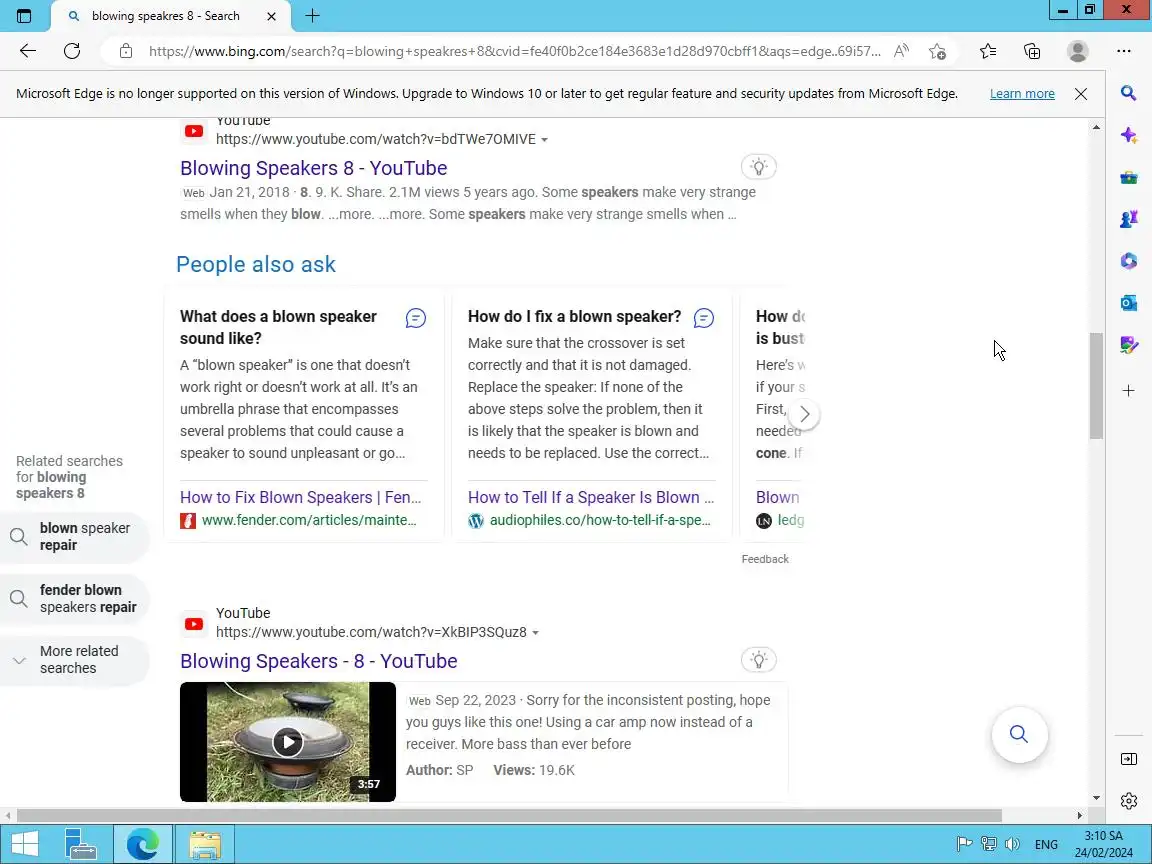
Task: Add this page to favorites star icon
Action: 937,51
